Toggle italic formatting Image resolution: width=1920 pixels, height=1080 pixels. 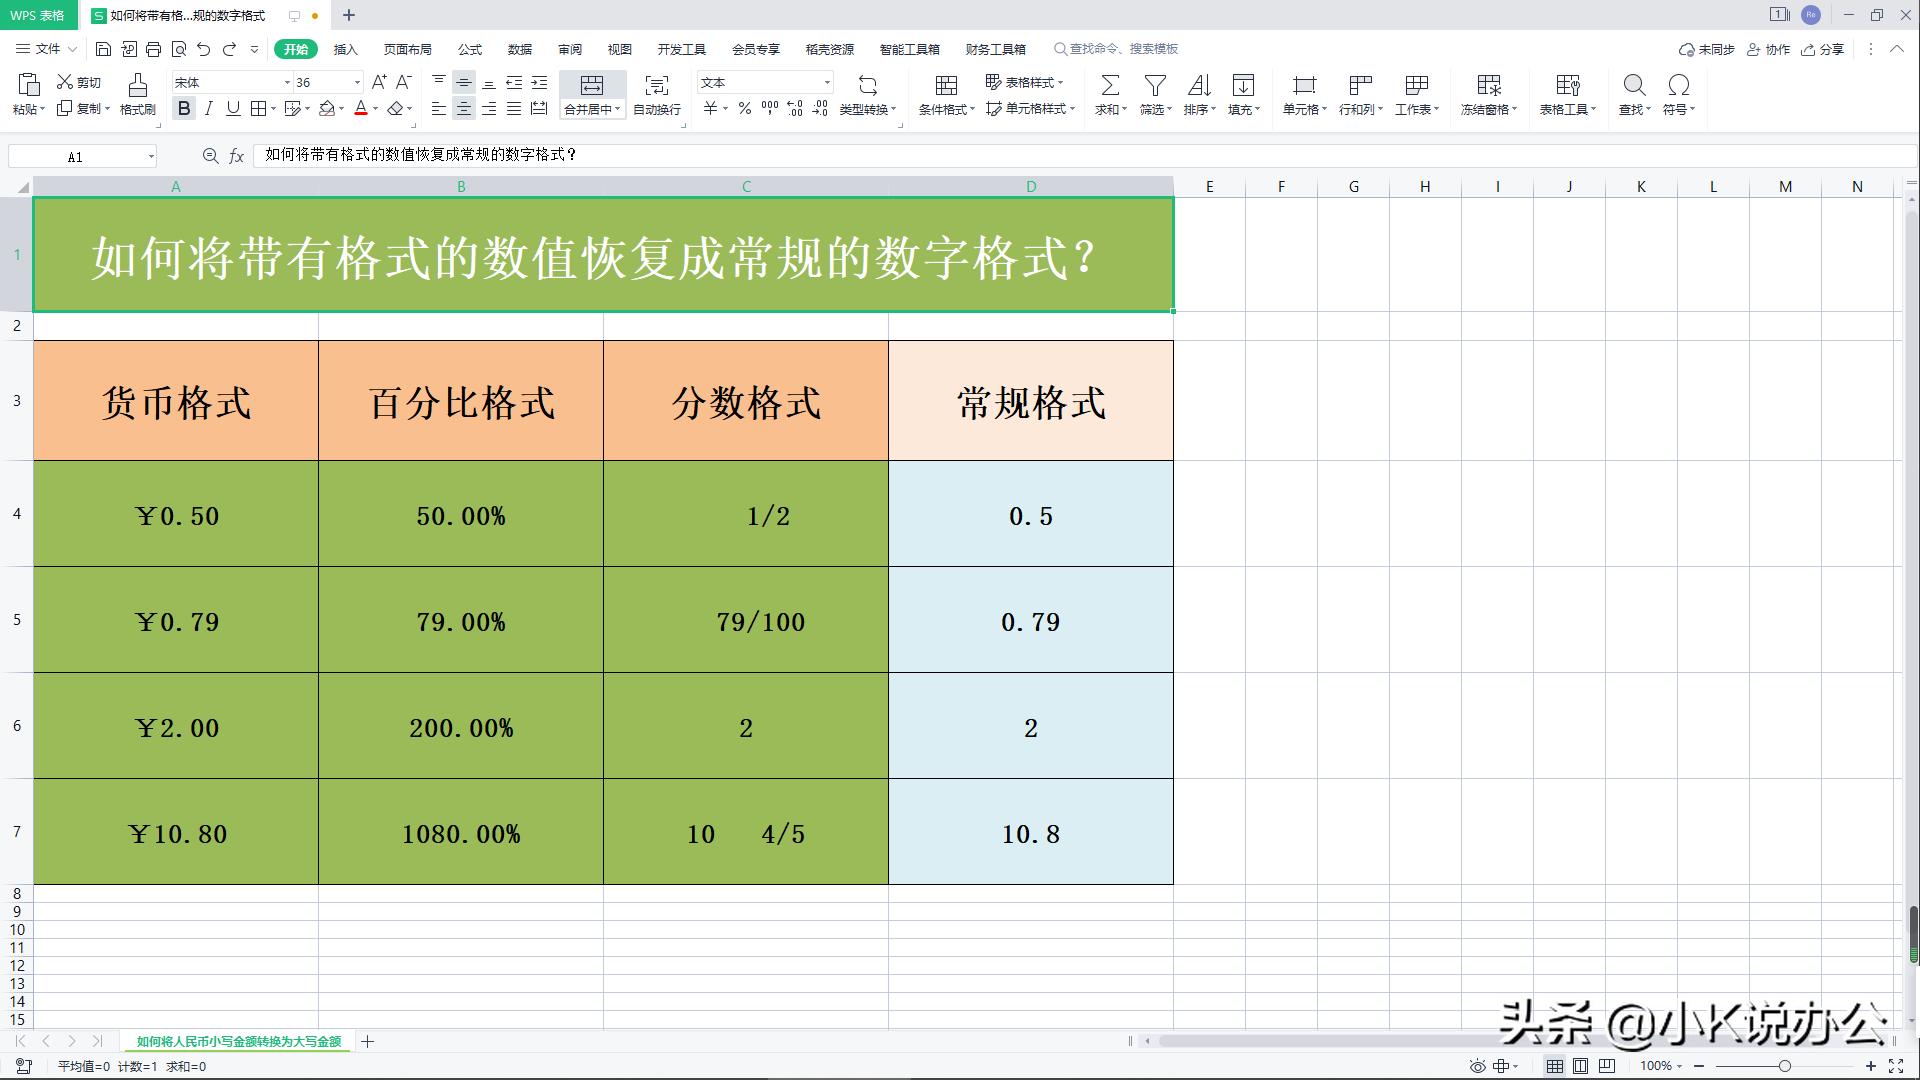[x=208, y=110]
